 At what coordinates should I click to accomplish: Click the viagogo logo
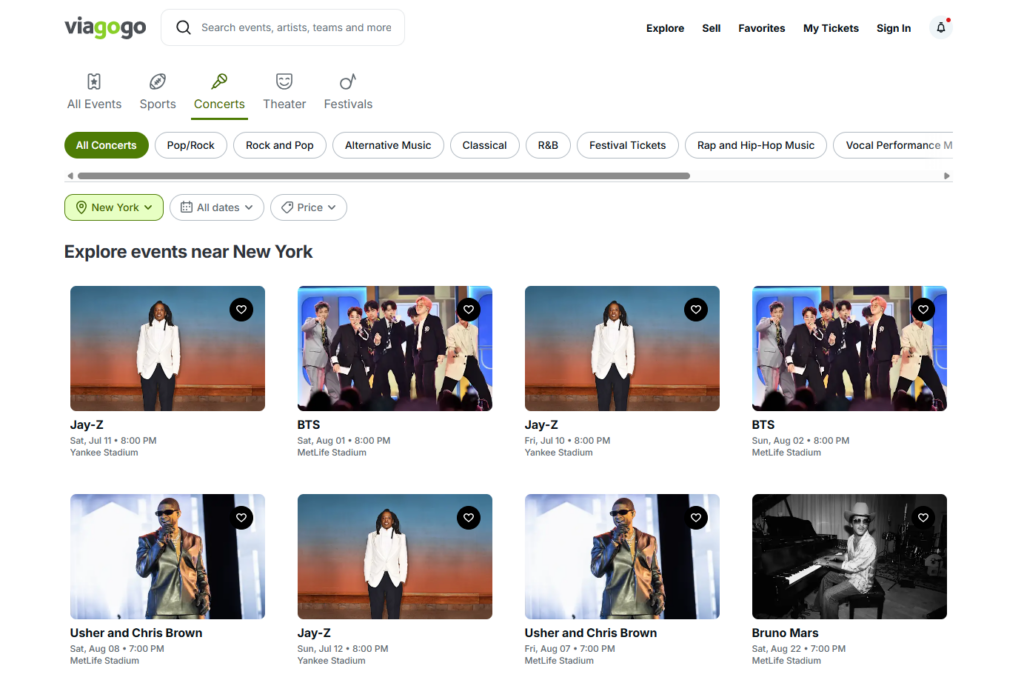(105, 27)
